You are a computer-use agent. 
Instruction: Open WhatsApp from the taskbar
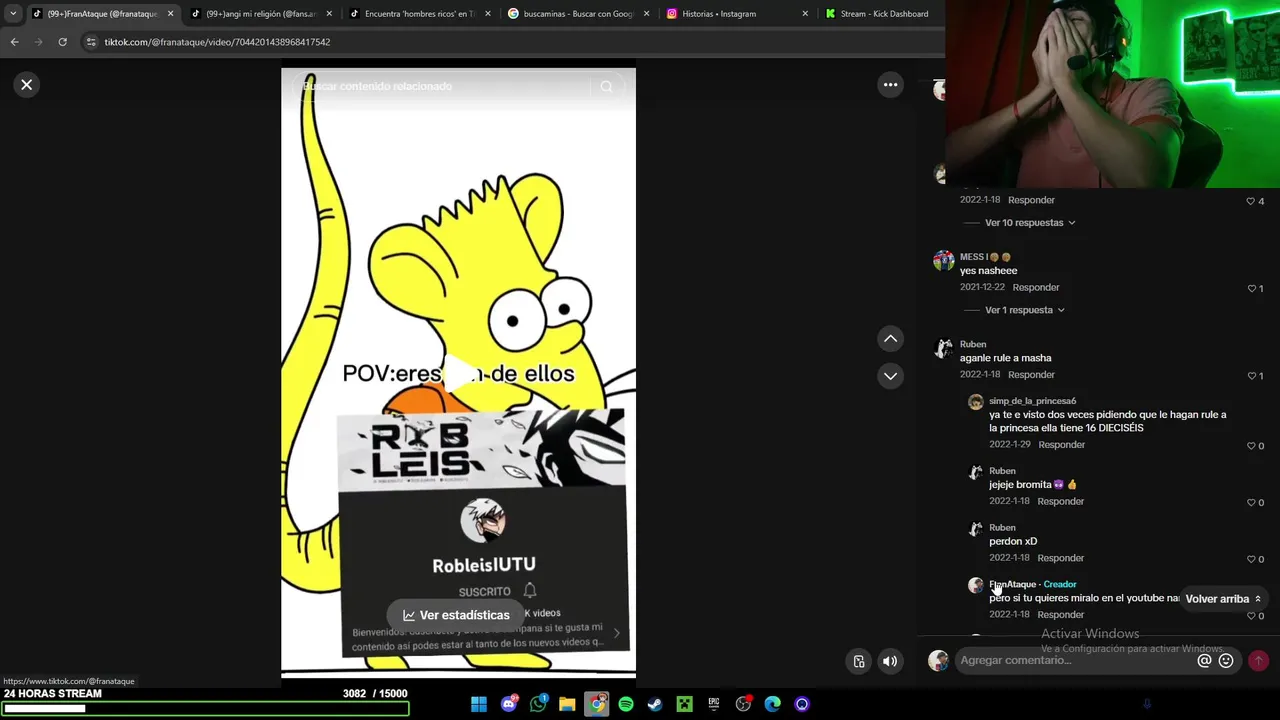pyautogui.click(x=539, y=704)
